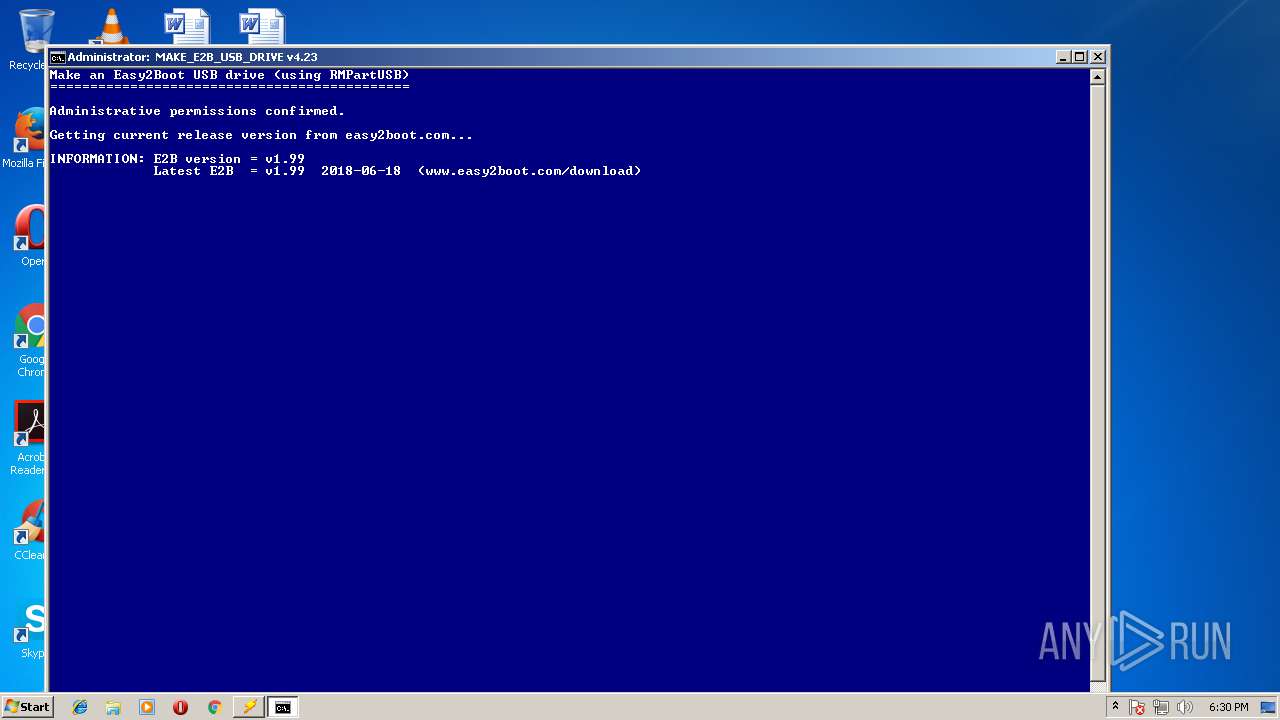Open the volume speaker tray icon
Image resolution: width=1280 pixels, height=720 pixels.
click(x=1185, y=707)
